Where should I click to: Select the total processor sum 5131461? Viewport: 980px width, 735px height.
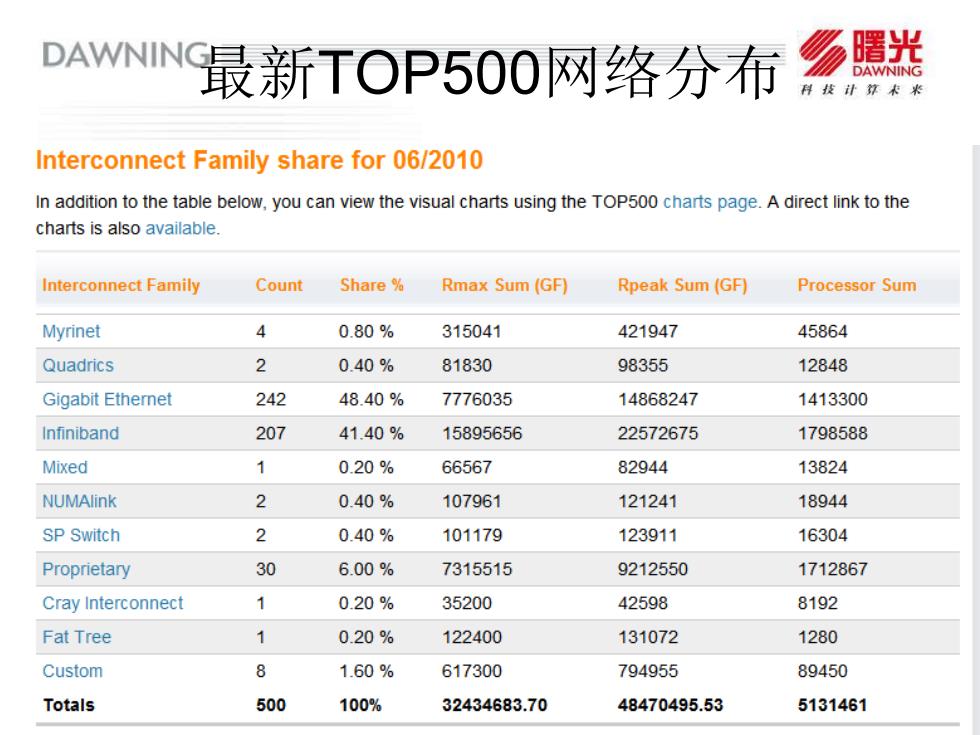(x=832, y=705)
